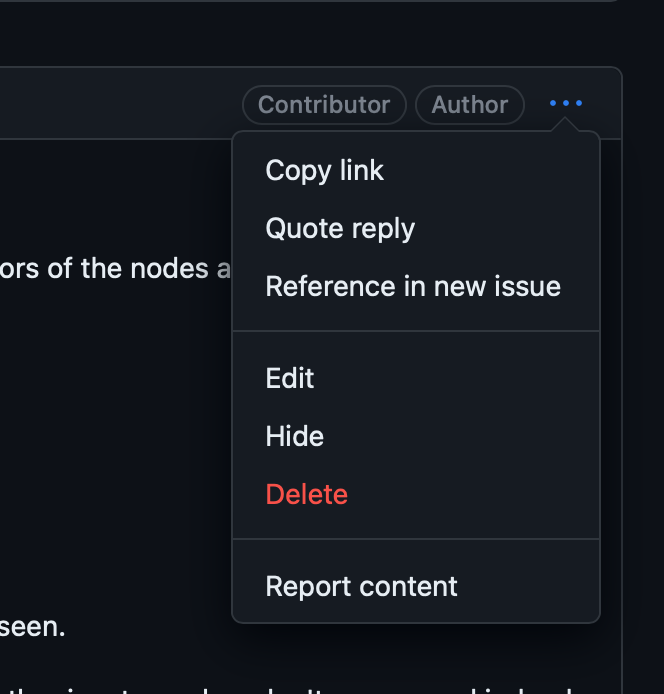
Task: Click the partially visible bottom text line
Action: (310, 690)
